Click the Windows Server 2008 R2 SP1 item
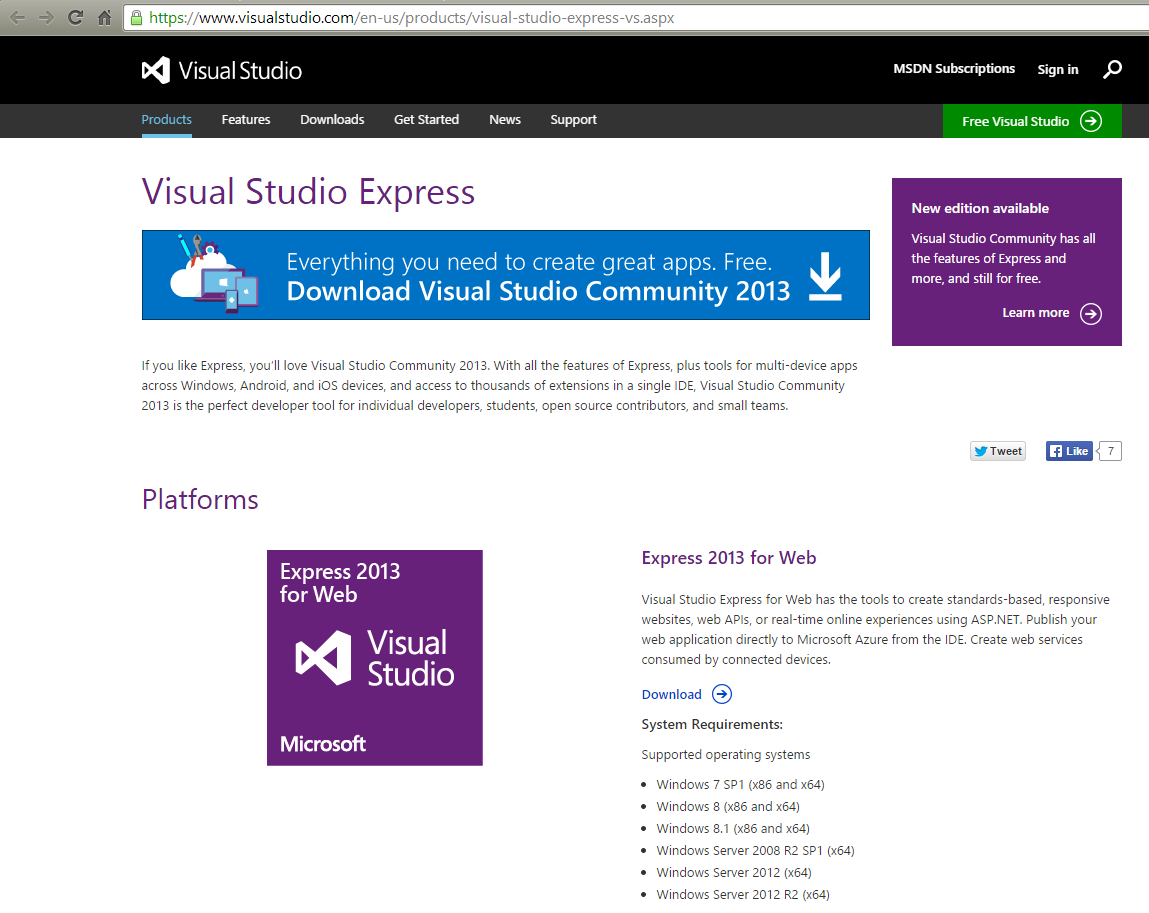Viewport: 1149px width, 913px height. tap(755, 851)
